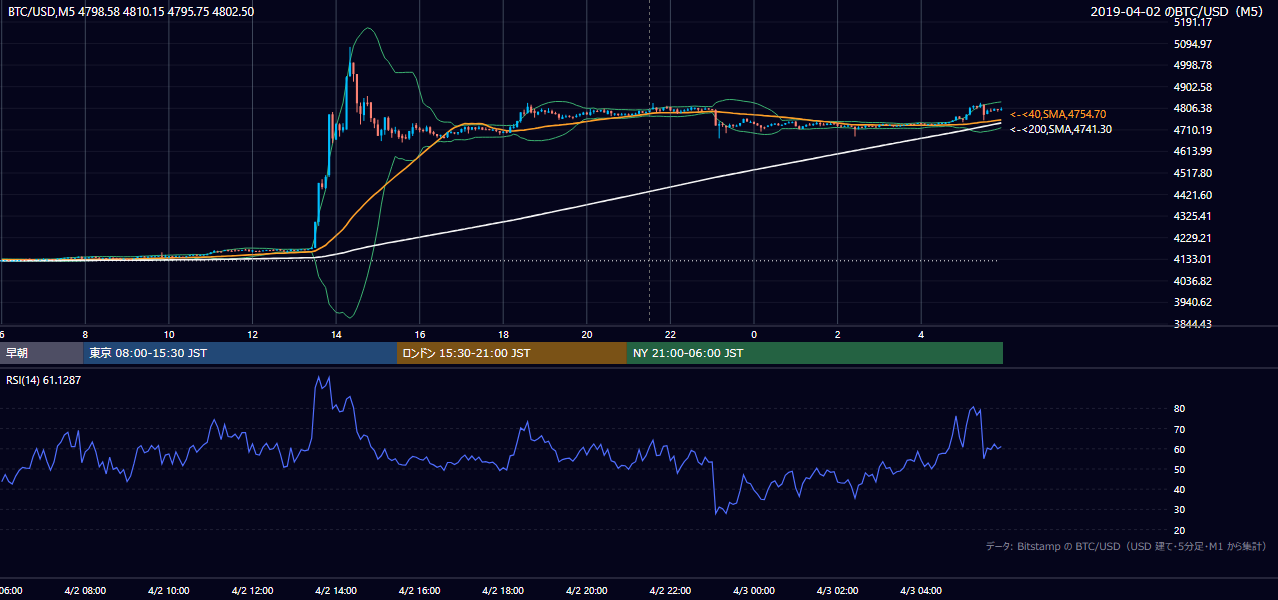
Task: Click hour 12 on the price chart axis
Action: click(253, 334)
